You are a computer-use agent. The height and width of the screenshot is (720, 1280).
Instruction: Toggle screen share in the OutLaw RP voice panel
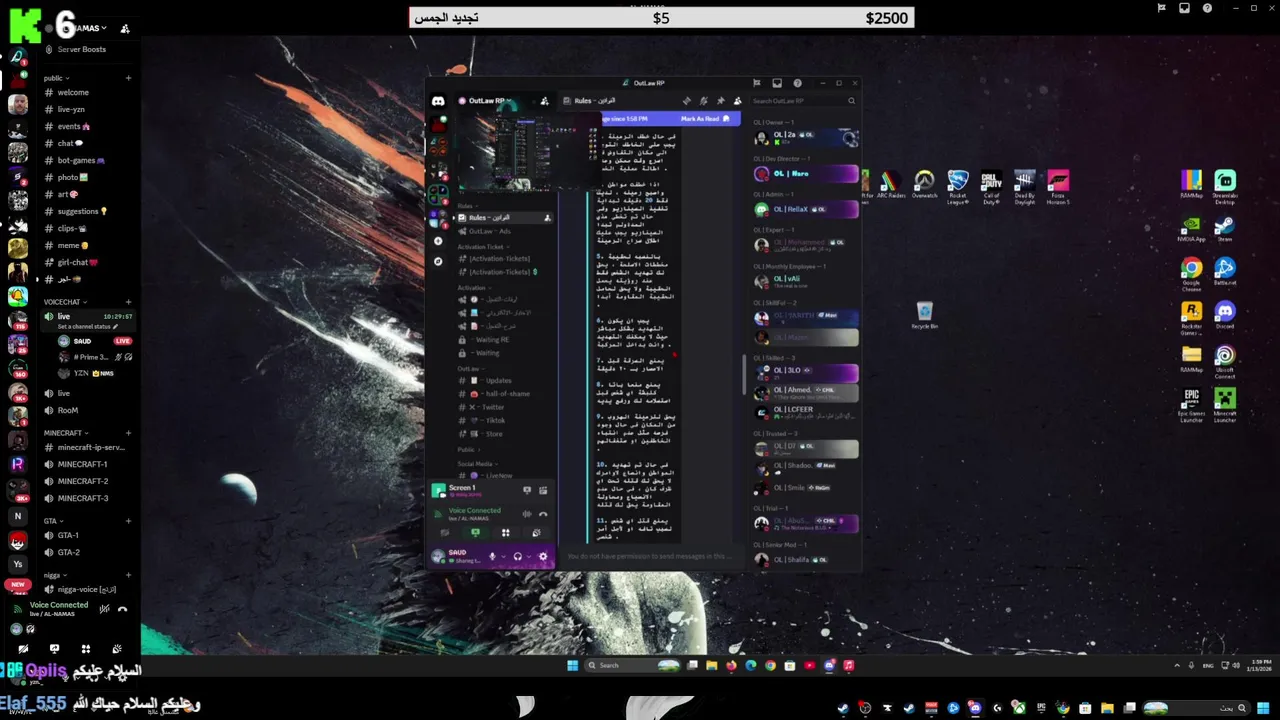[475, 533]
